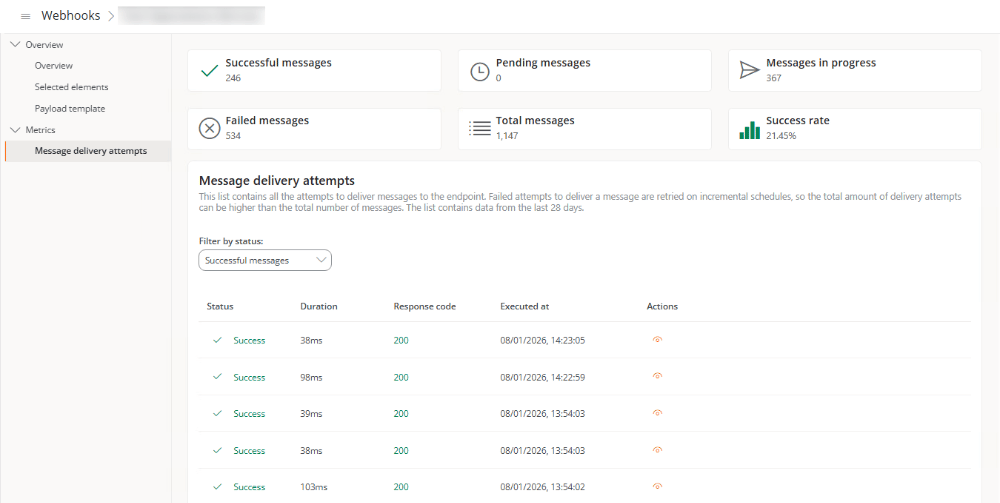Click the Message delivery attempts heading
The height and width of the screenshot is (503, 1000).
[x=277, y=180]
